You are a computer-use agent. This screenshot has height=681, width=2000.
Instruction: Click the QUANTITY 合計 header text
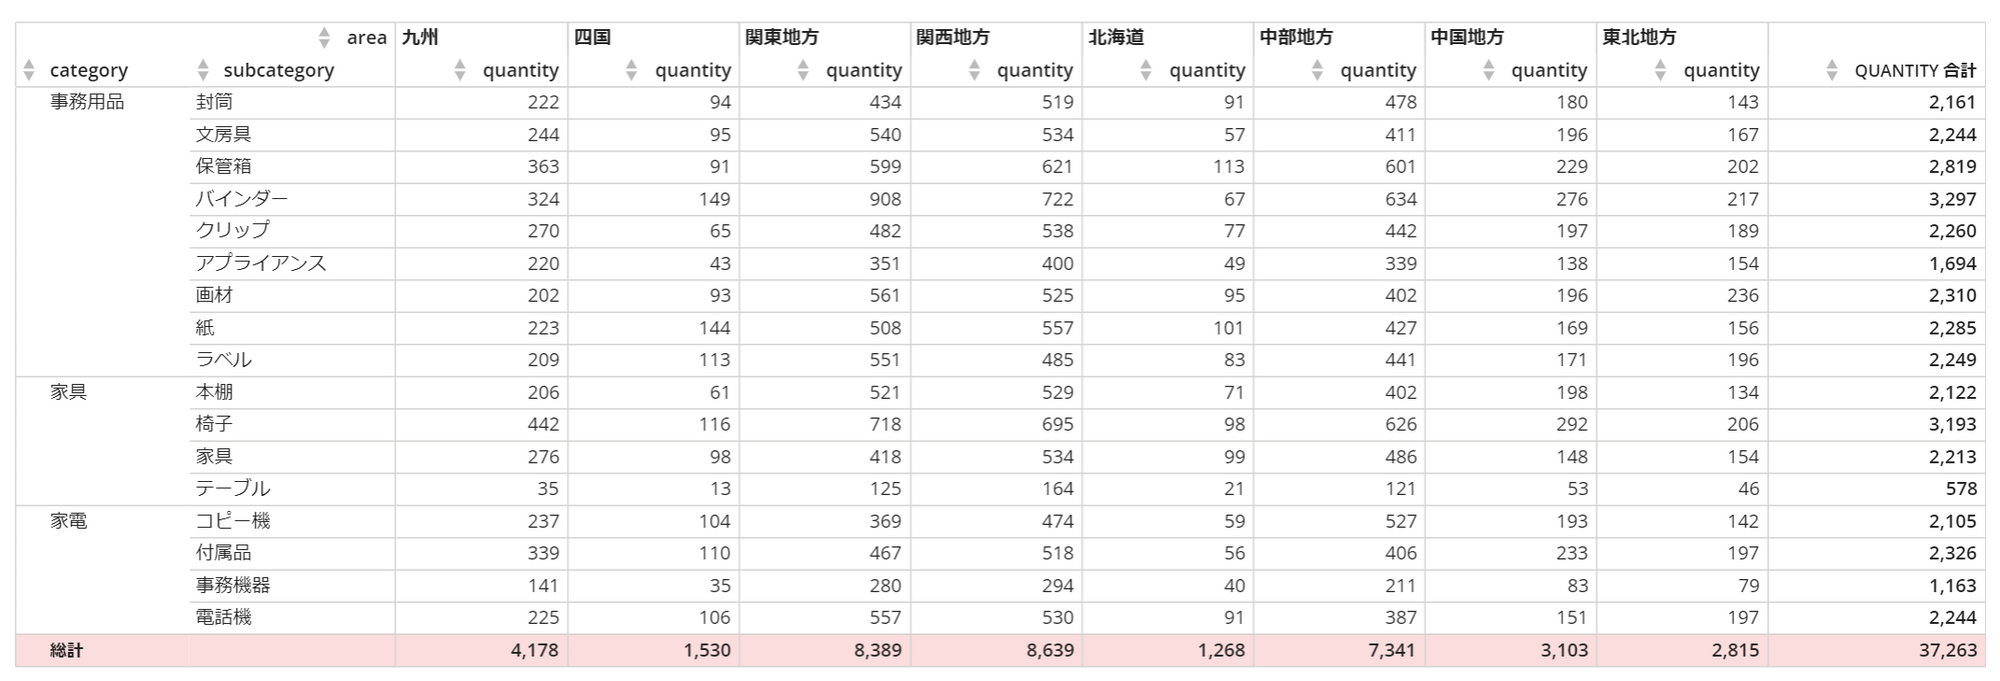coord(1915,71)
